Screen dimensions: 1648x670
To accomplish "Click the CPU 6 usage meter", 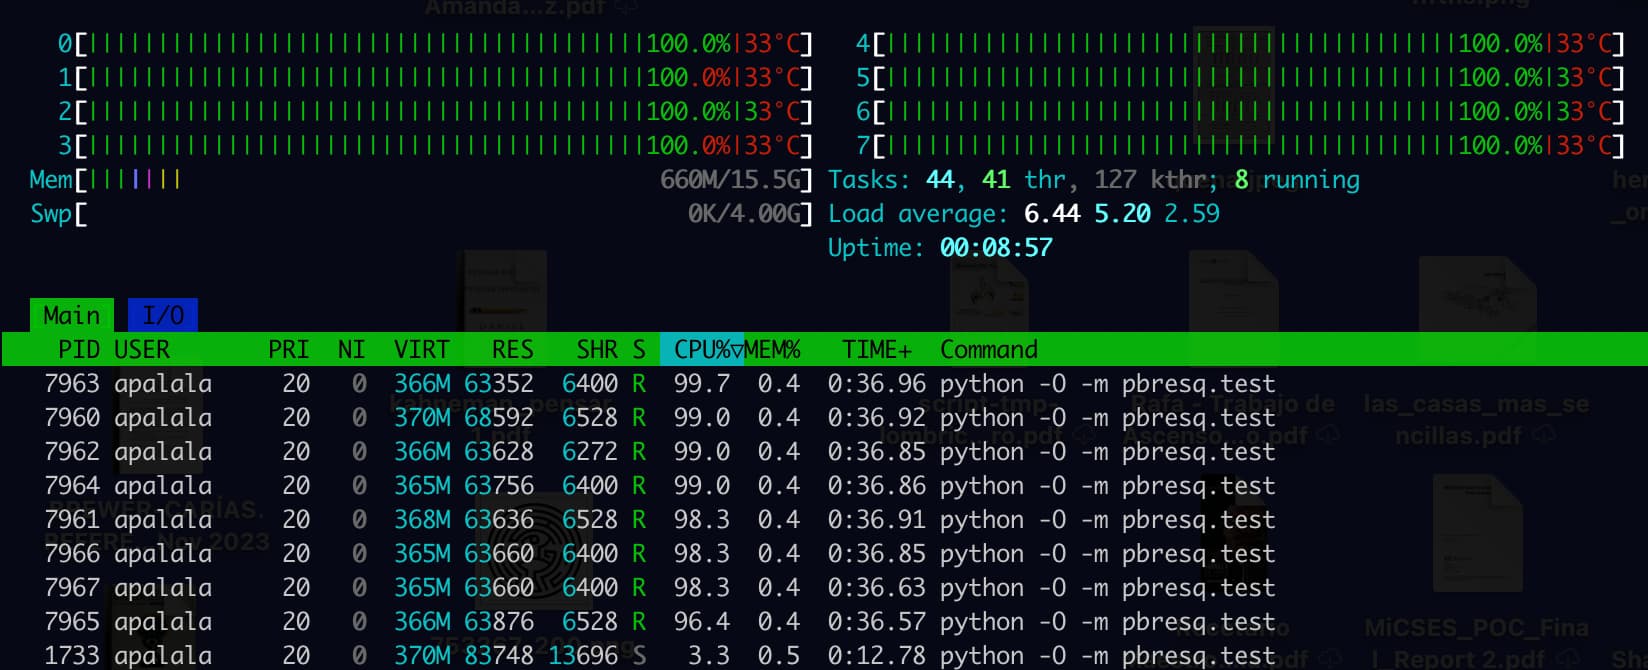I will [x=1240, y=112].
